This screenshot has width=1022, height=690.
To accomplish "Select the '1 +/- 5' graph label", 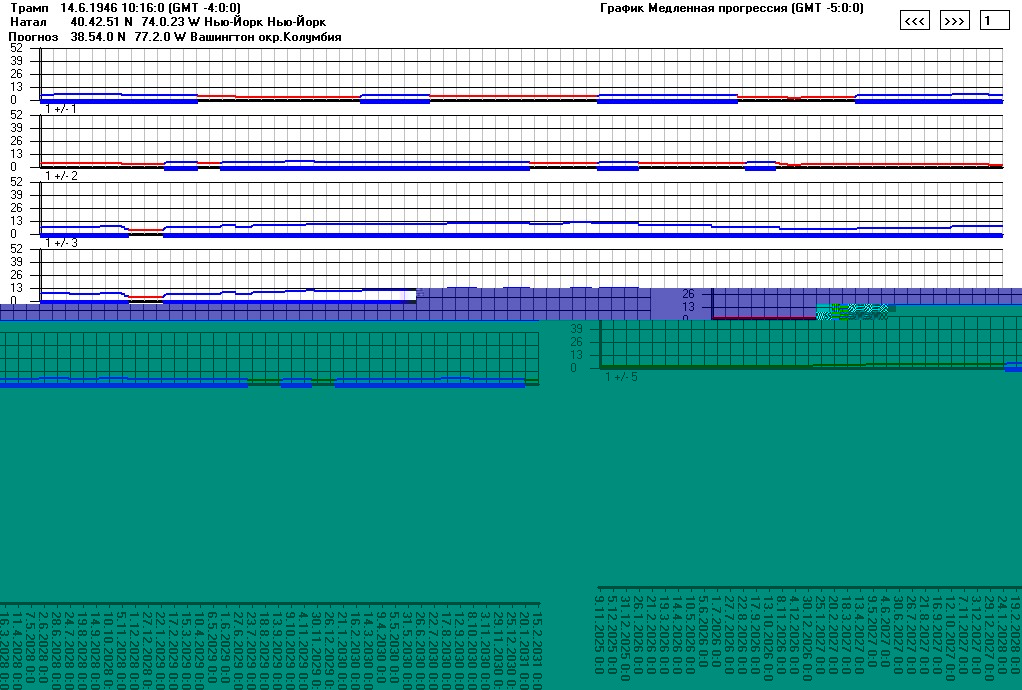I will pos(621,377).
